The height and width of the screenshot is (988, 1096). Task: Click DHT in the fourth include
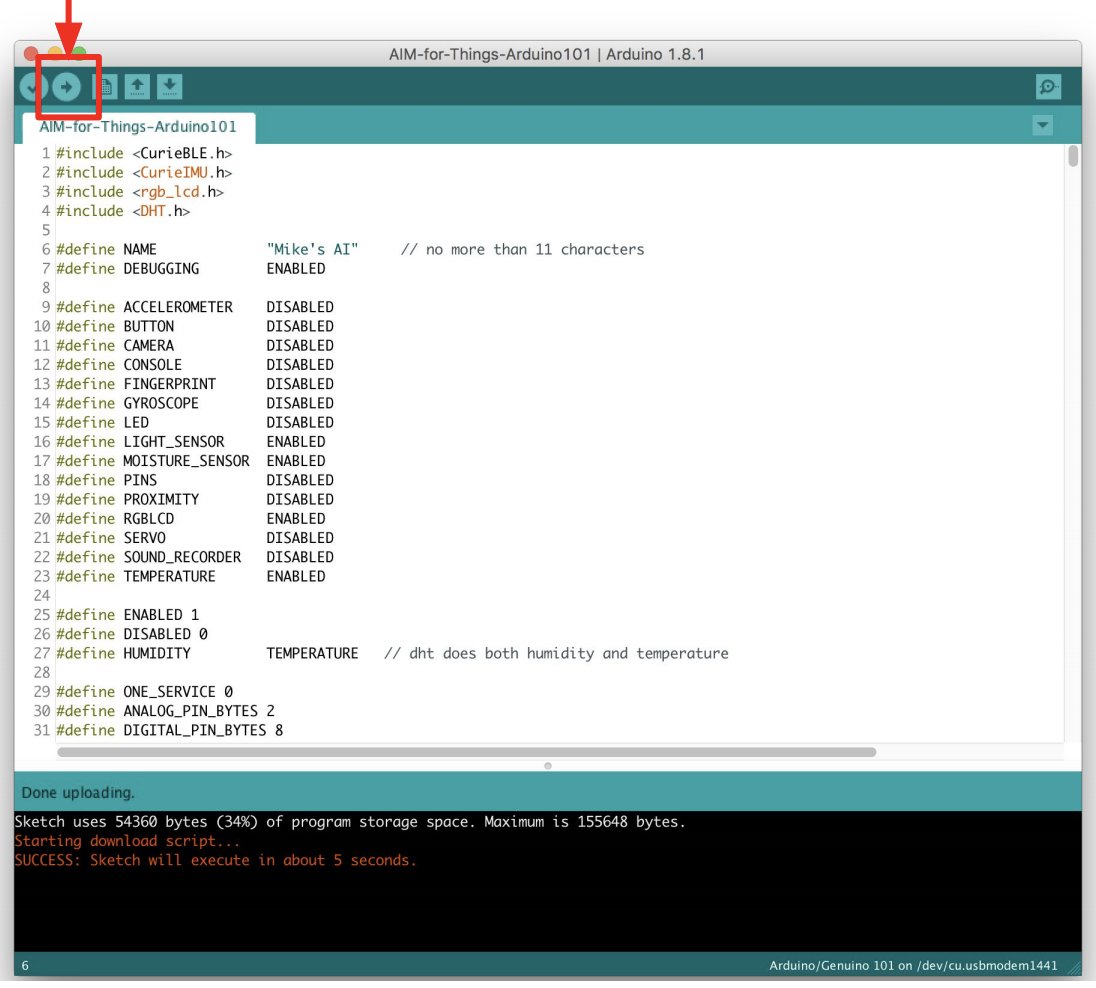152,211
